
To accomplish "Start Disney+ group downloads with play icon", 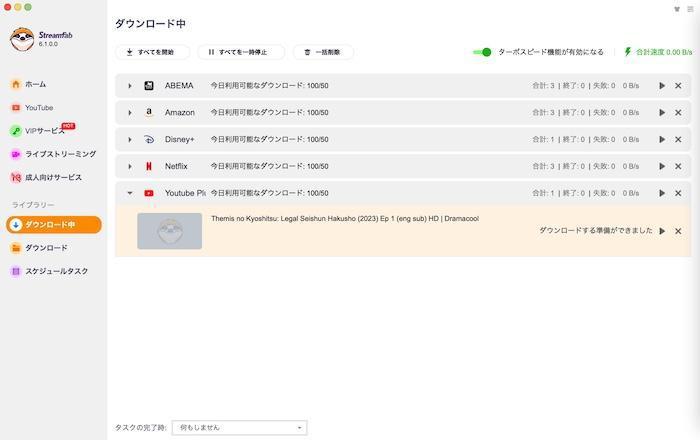I will [x=662, y=139].
